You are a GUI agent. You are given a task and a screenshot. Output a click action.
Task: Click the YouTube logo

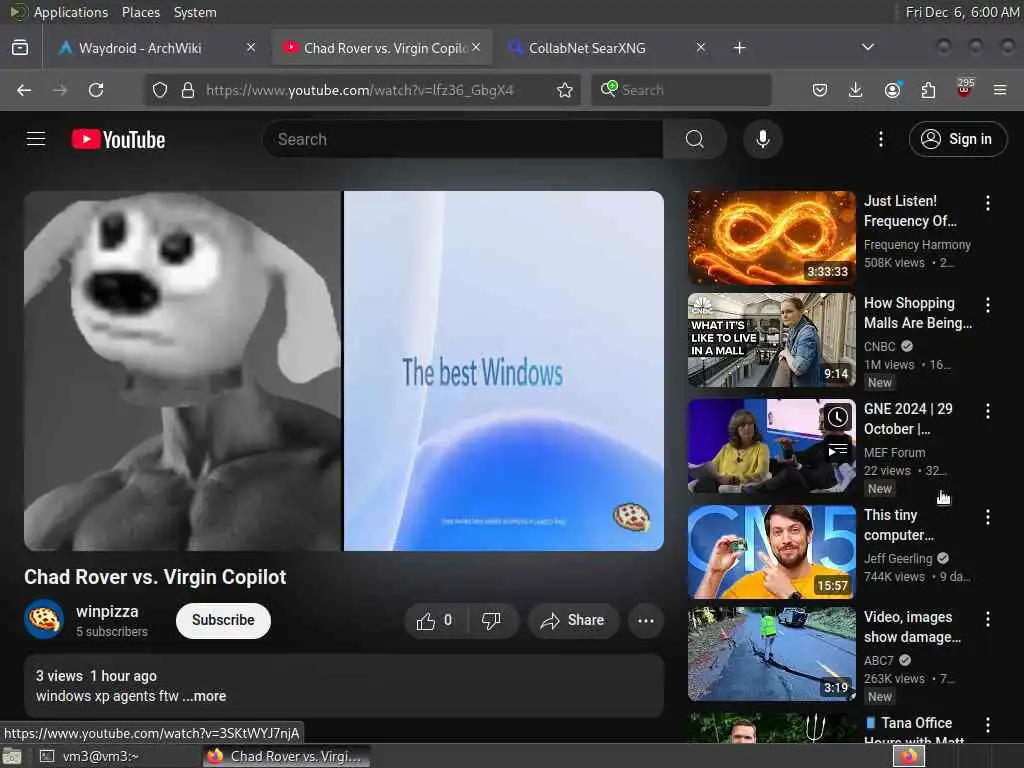118,139
